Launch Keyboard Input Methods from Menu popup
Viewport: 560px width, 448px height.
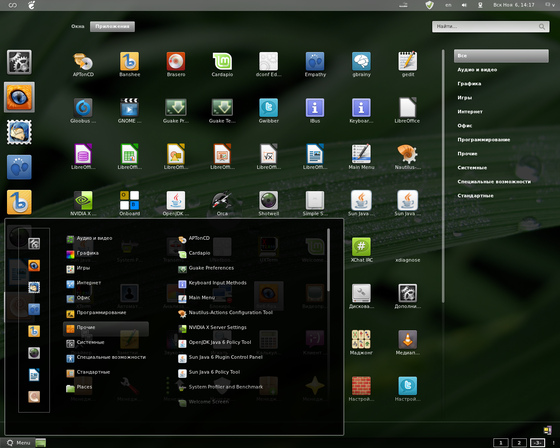[212, 283]
